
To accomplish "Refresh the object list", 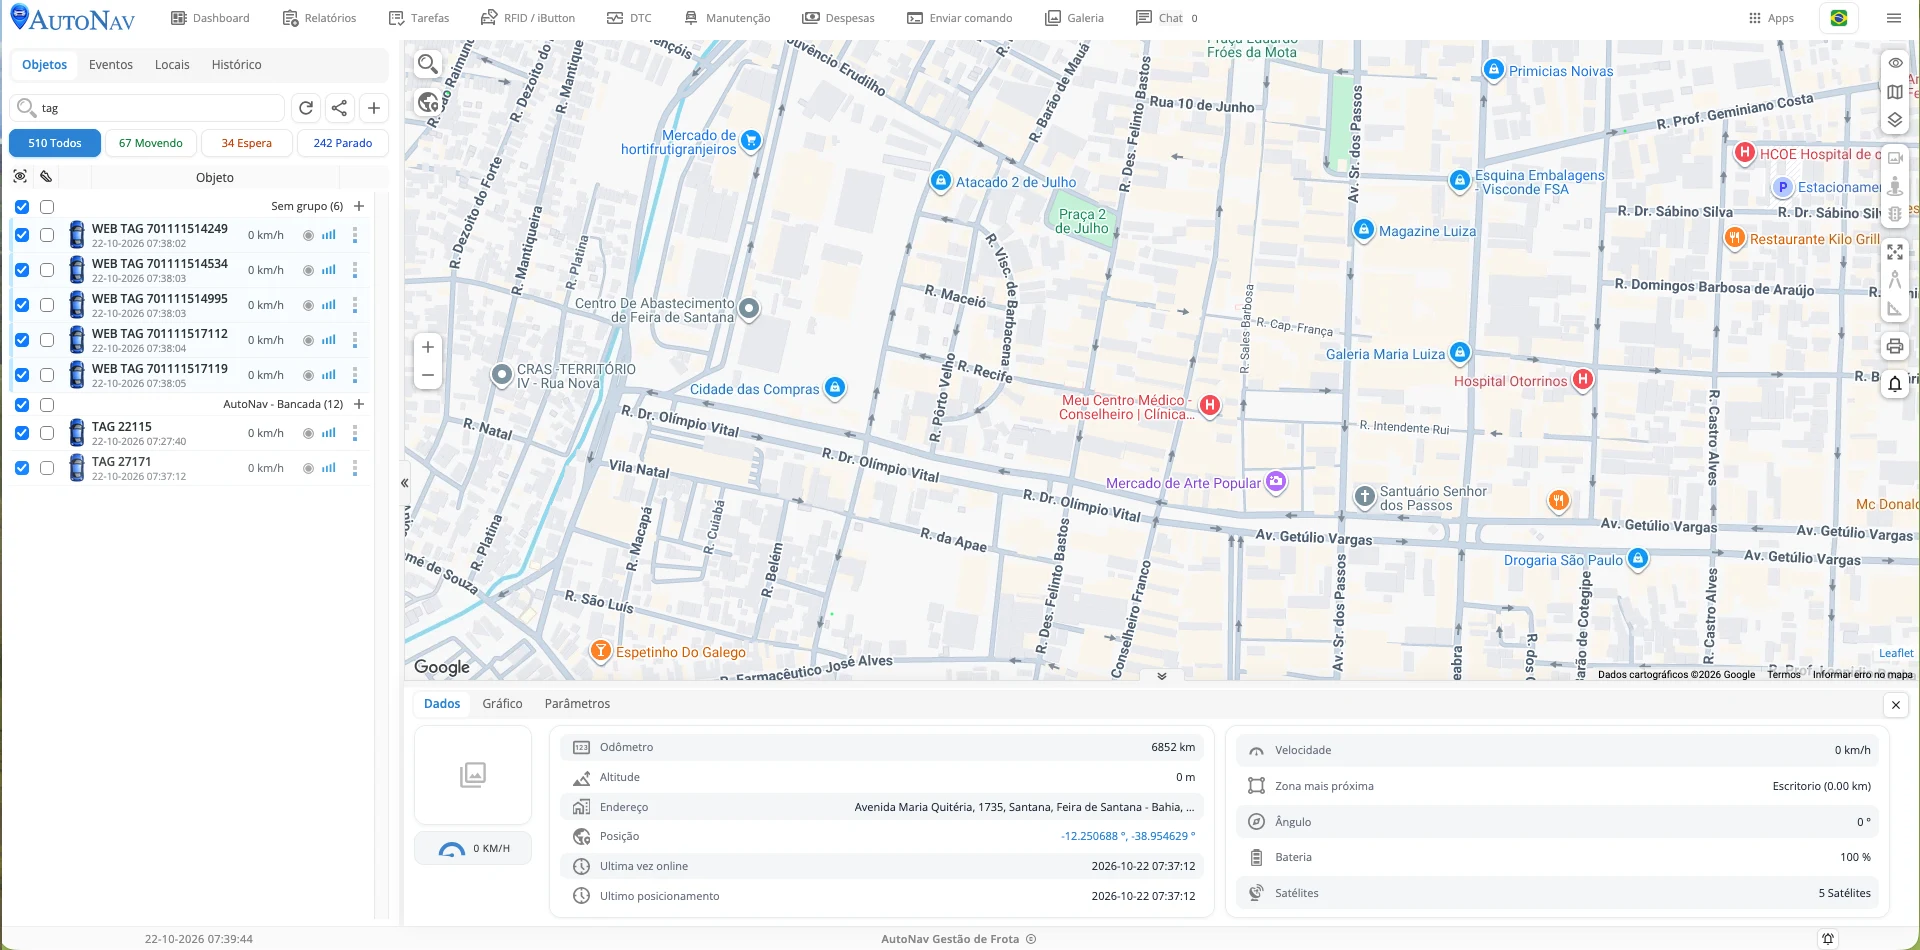I will point(306,108).
